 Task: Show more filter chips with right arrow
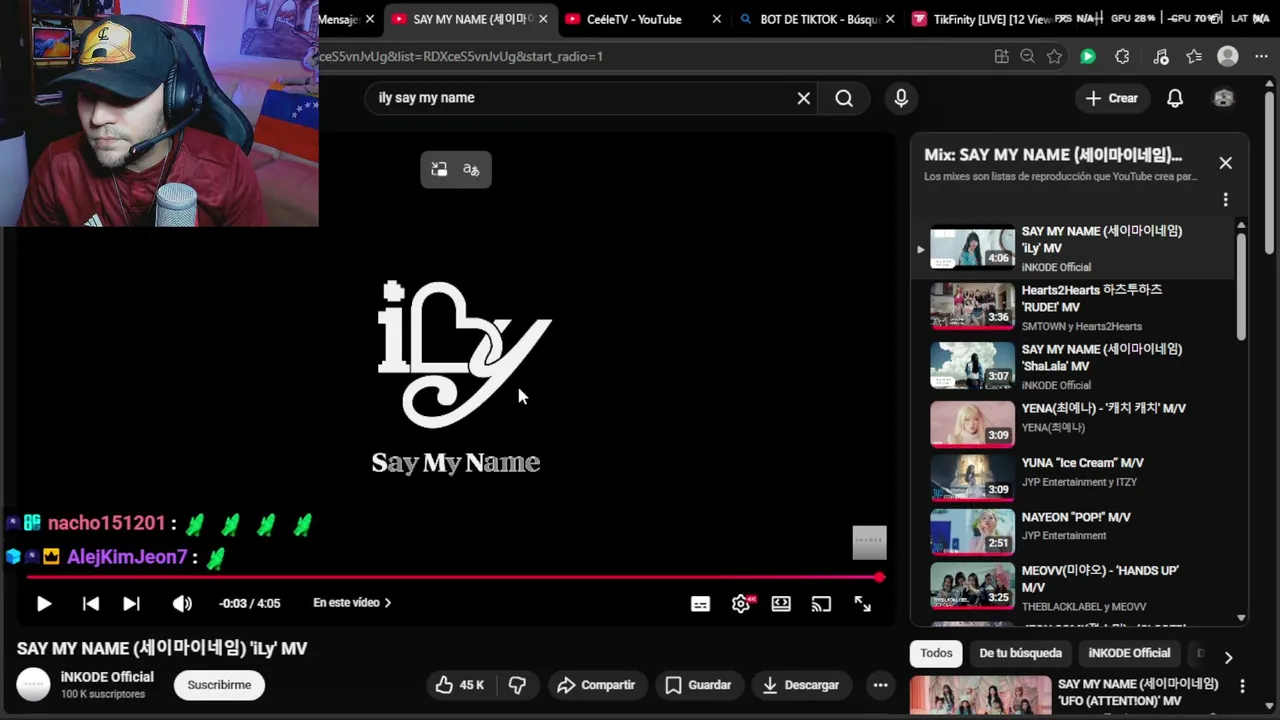[1228, 657]
